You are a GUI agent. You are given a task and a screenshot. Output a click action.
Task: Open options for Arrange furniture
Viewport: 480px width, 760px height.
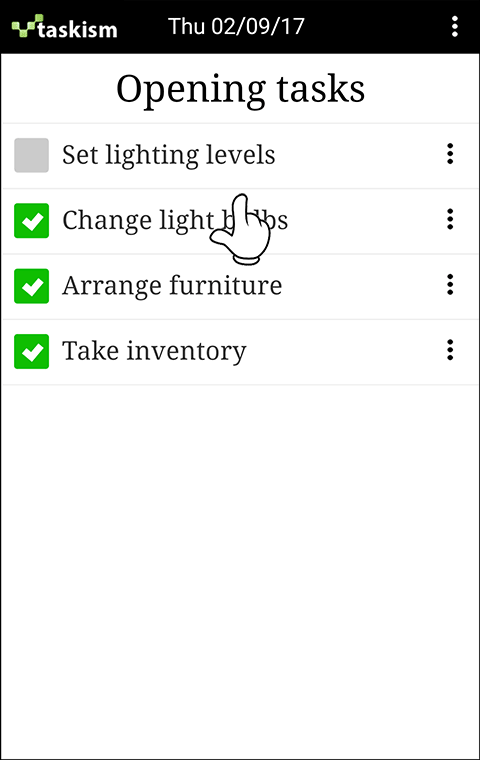[x=450, y=285]
